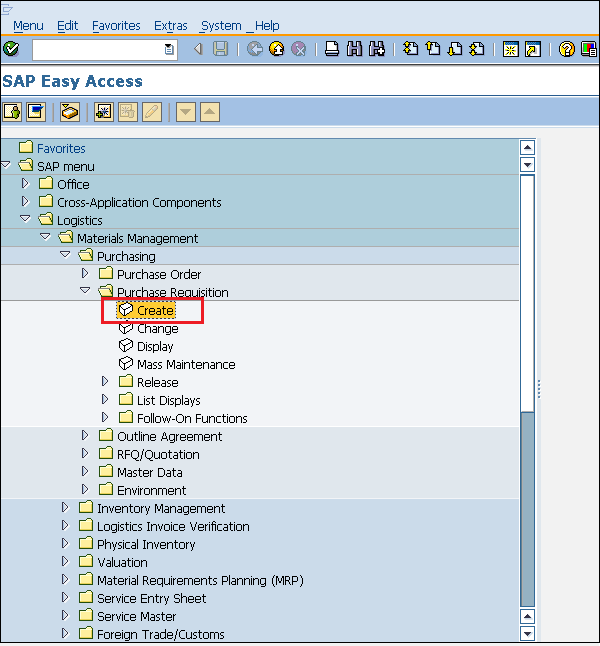Select the Service Entry Sheet folder
This screenshot has width=600, height=646.
click(152, 599)
